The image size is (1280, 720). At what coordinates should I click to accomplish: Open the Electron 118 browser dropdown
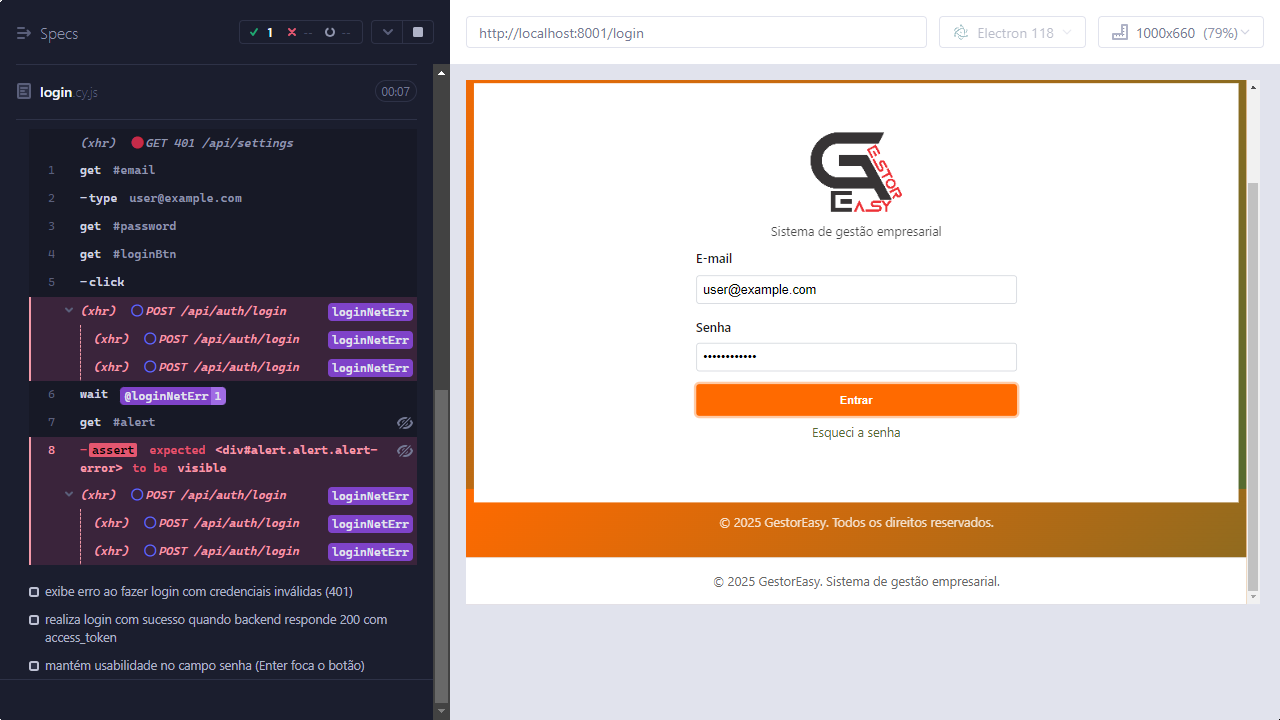point(1012,33)
